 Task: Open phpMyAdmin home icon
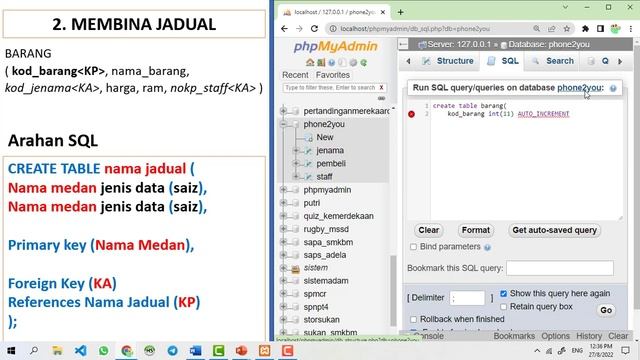click(x=310, y=62)
